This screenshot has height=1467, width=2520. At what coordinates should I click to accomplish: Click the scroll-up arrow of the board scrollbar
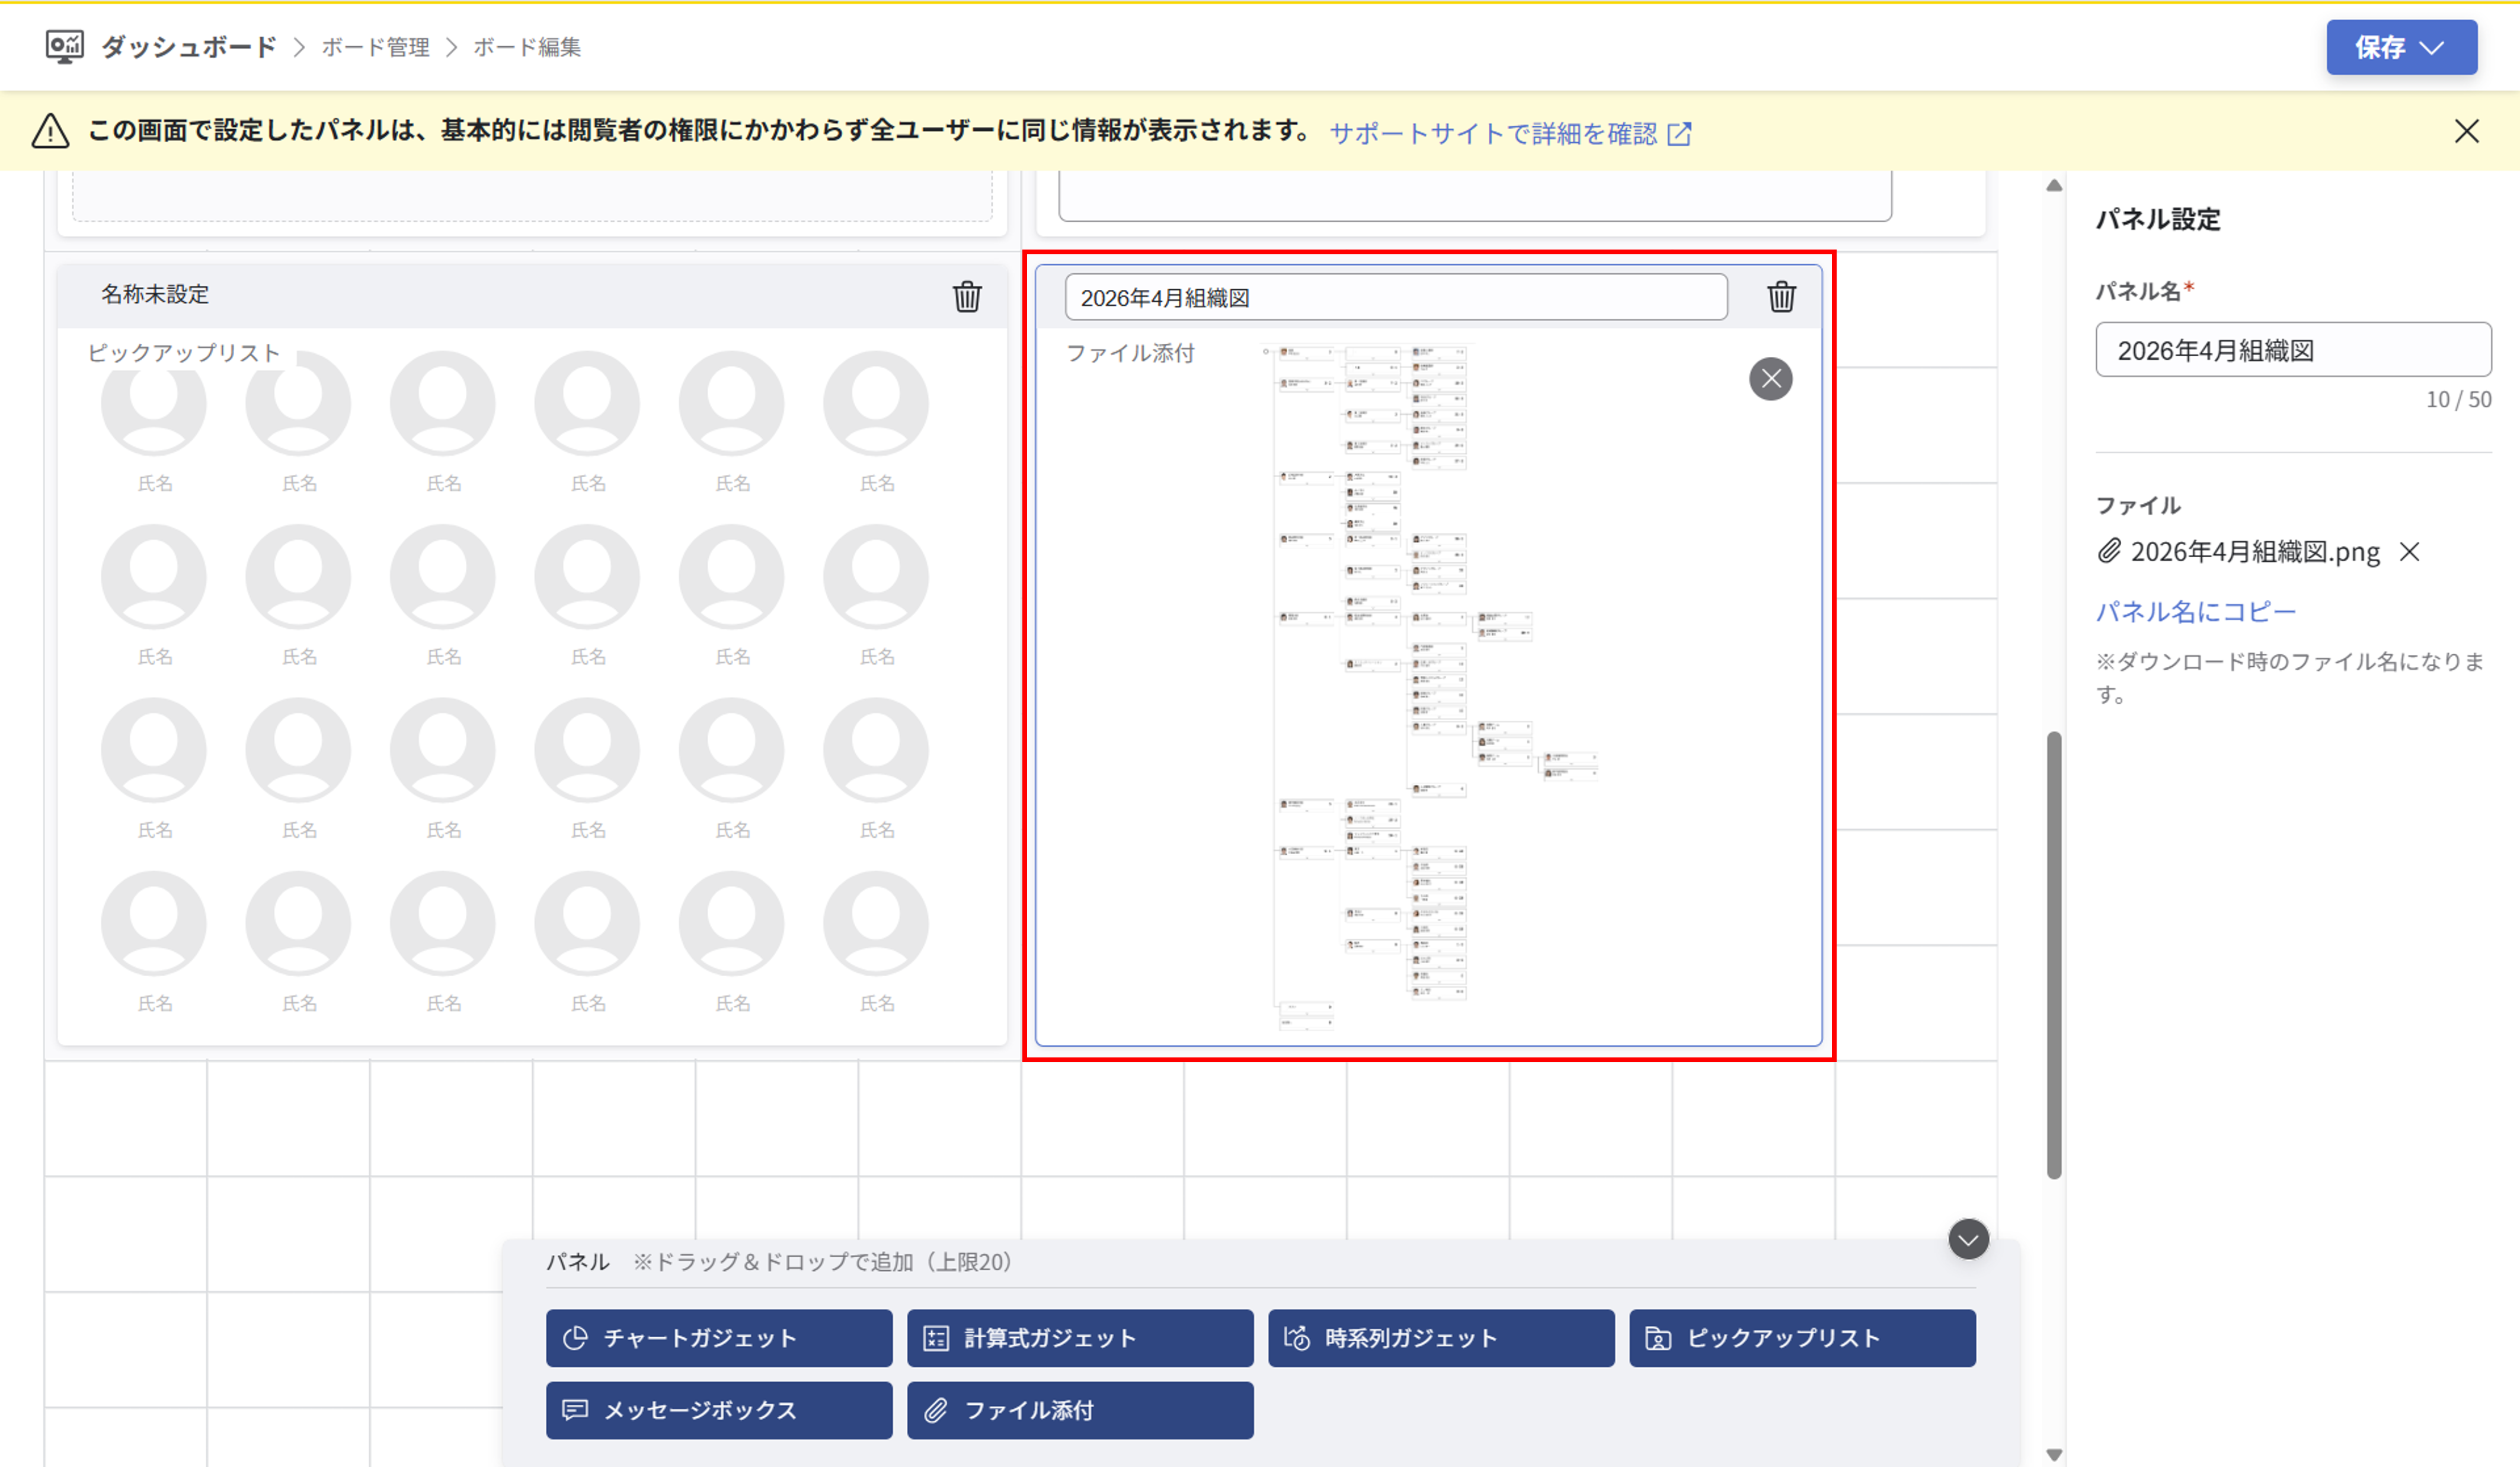point(2054,185)
